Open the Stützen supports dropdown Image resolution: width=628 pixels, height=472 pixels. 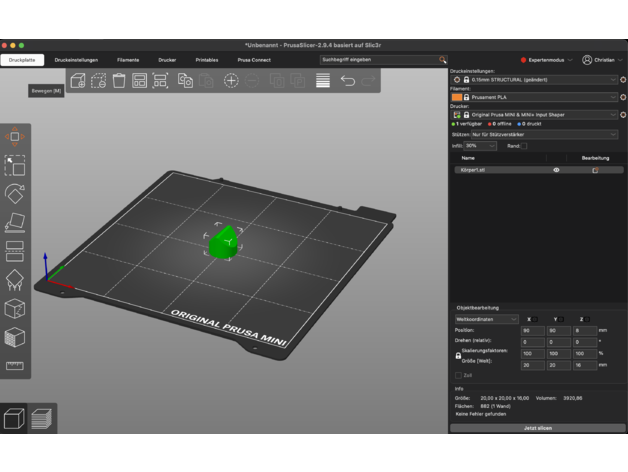tap(544, 135)
